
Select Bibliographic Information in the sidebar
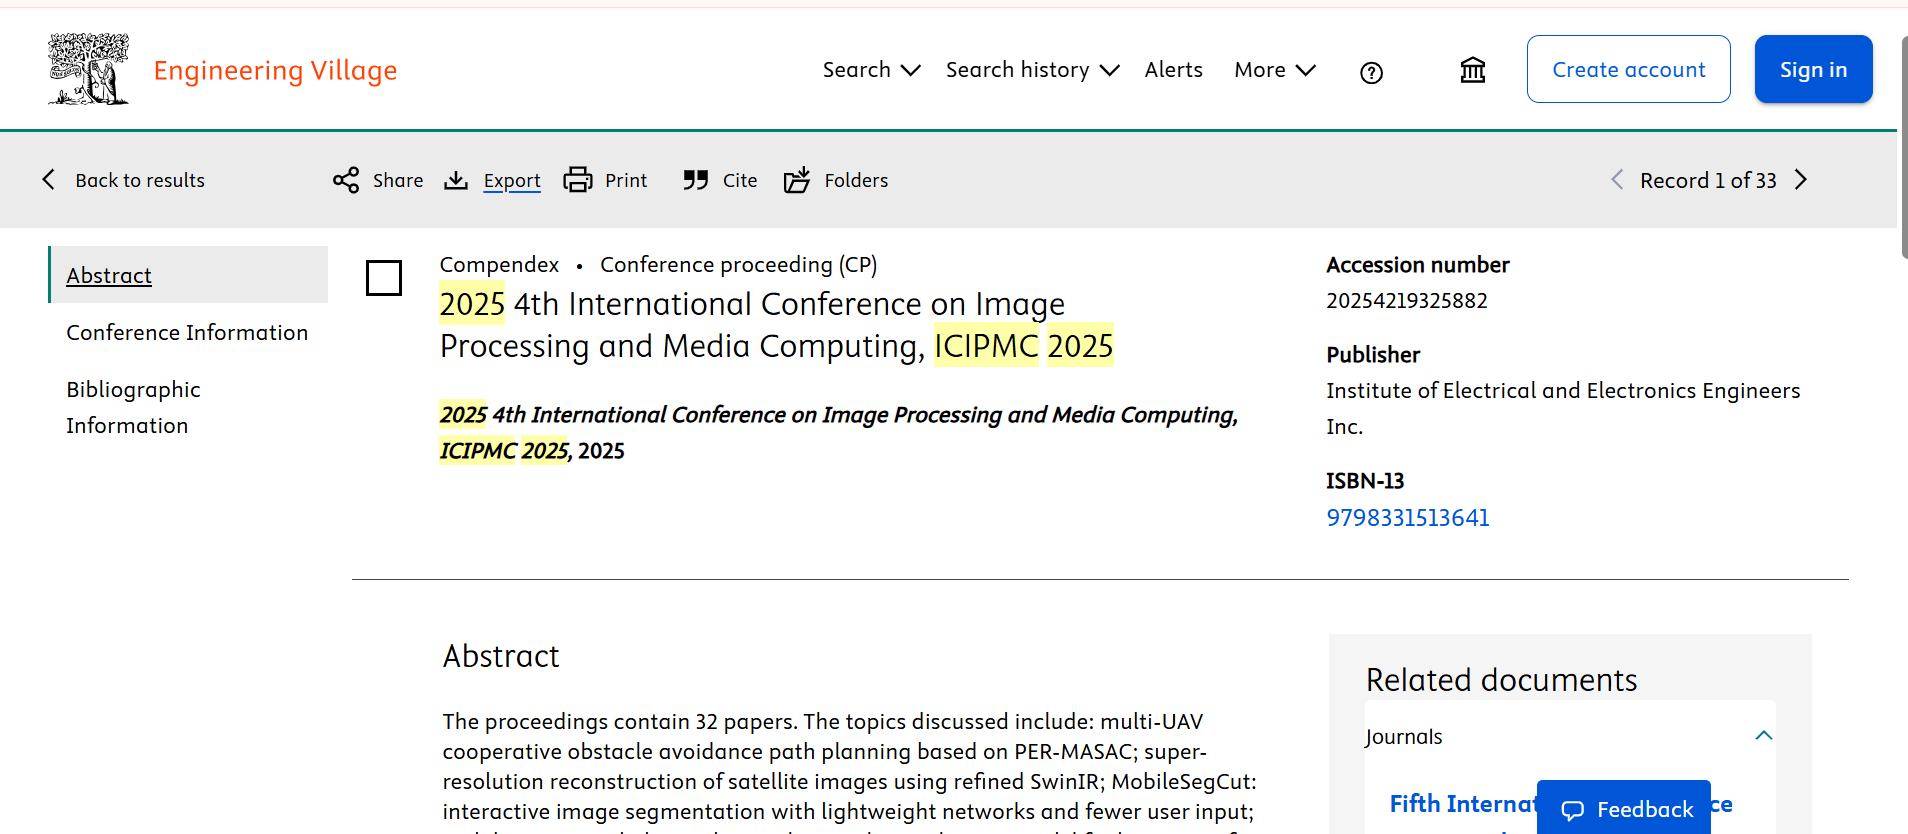tap(134, 407)
